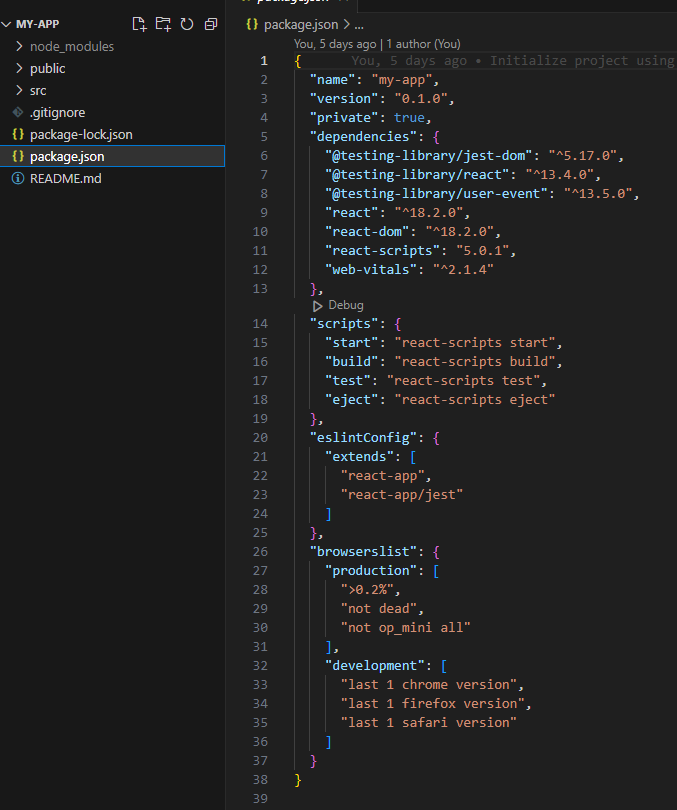Refresh the explorer with the circular arrow icon
This screenshot has width=677, height=810.
point(187,24)
